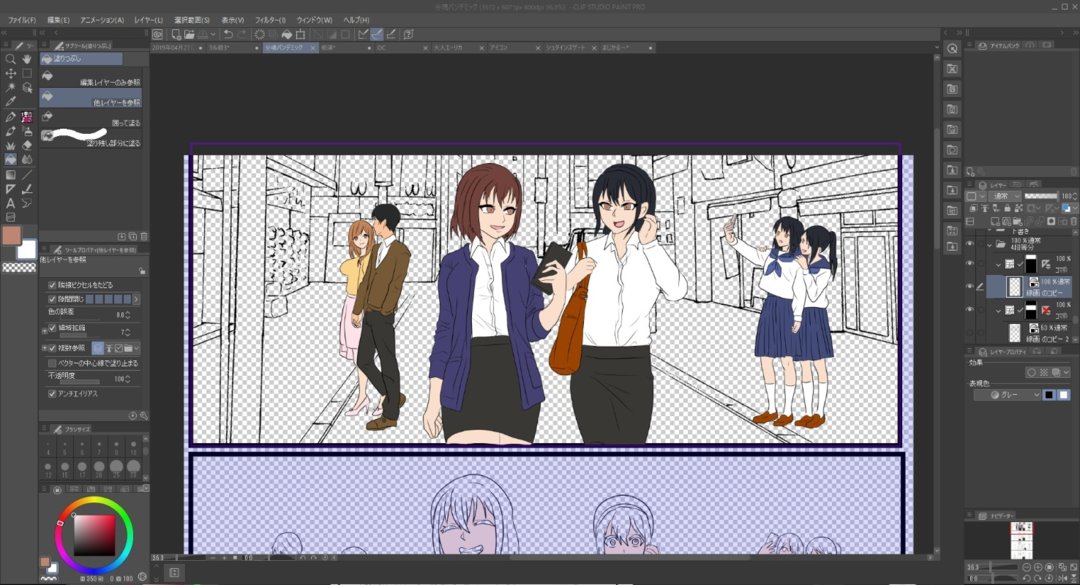Collapse the 4日等分 layer folder
This screenshot has height=585, width=1080.
[989, 245]
